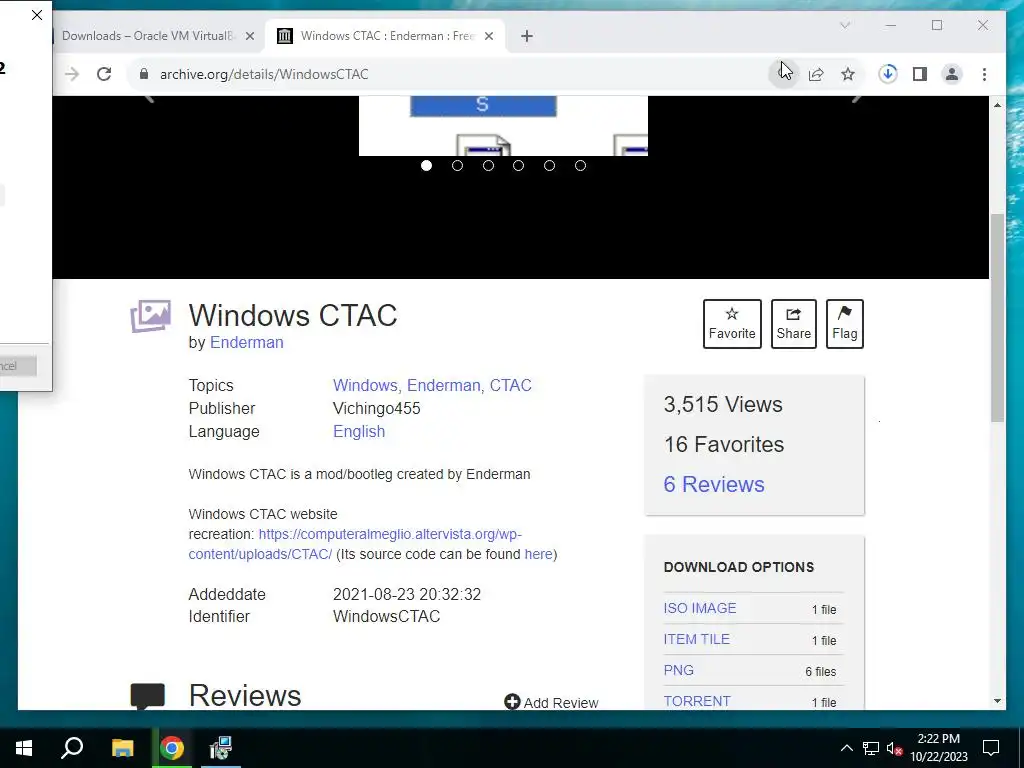Click the page's vertical scrollbar thumb
Viewport: 1024px width, 768px height.
pyautogui.click(x=997, y=317)
